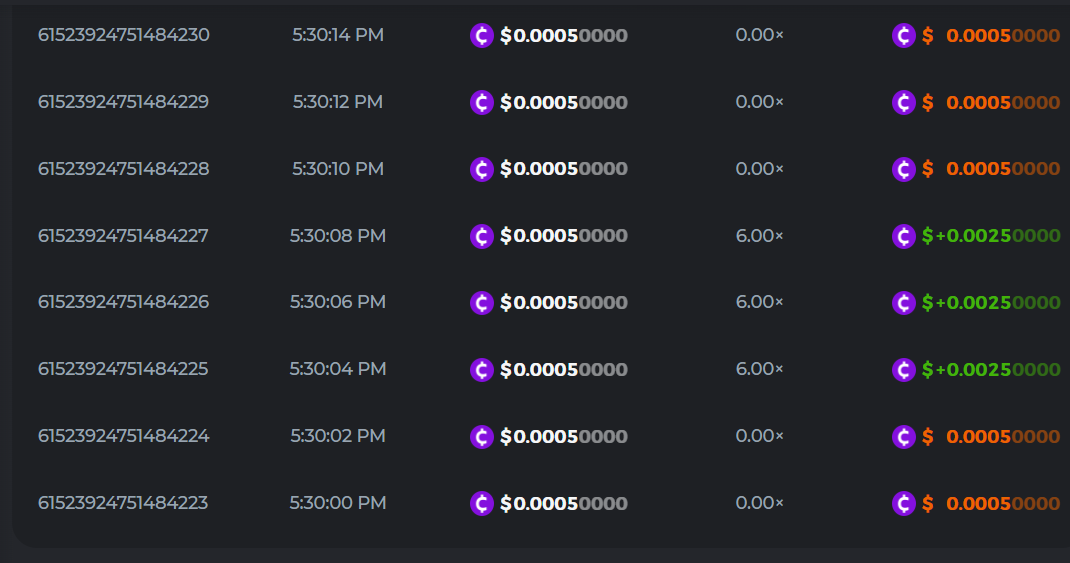Click the 0.00× multiplier in 5:30:12 PM row

pyautogui.click(x=759, y=102)
